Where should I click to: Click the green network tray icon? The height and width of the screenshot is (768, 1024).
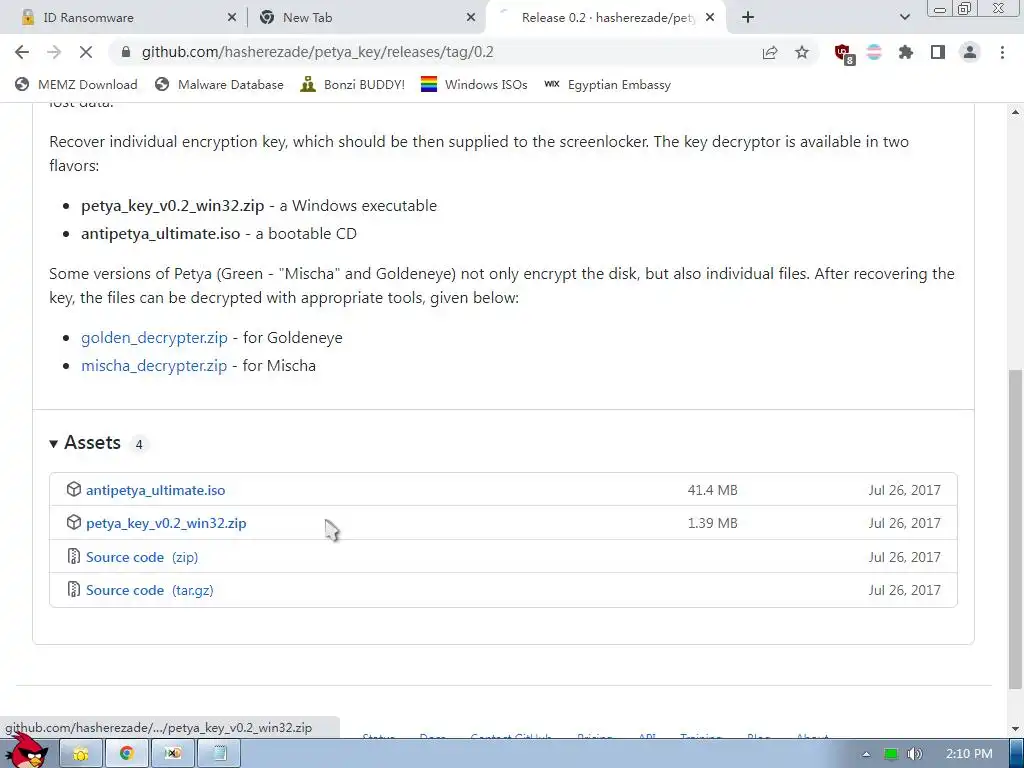891,754
